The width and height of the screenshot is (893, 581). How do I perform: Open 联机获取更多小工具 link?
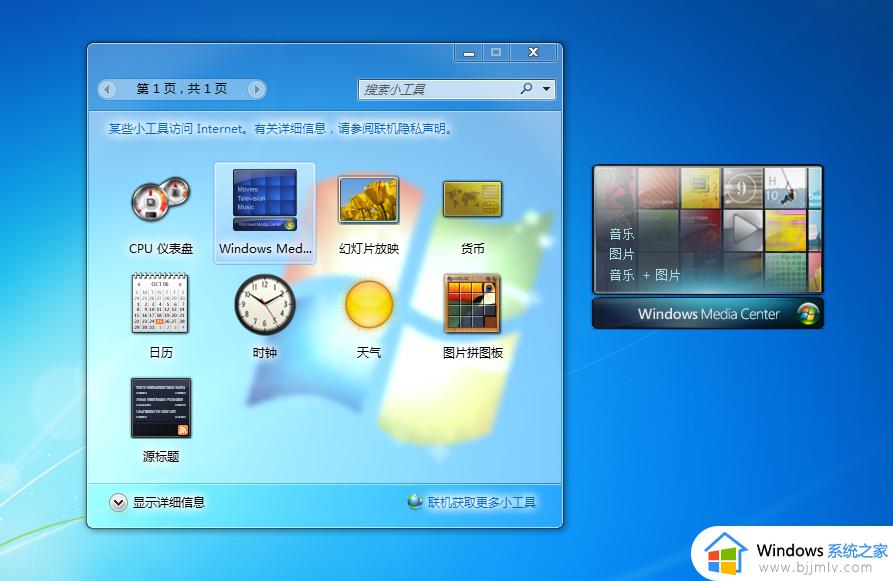coord(482,502)
